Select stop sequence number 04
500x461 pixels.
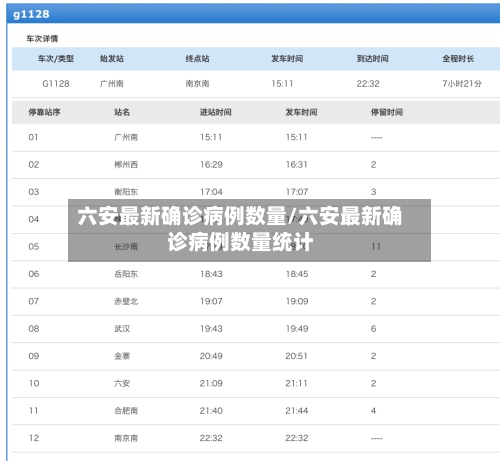(x=34, y=219)
